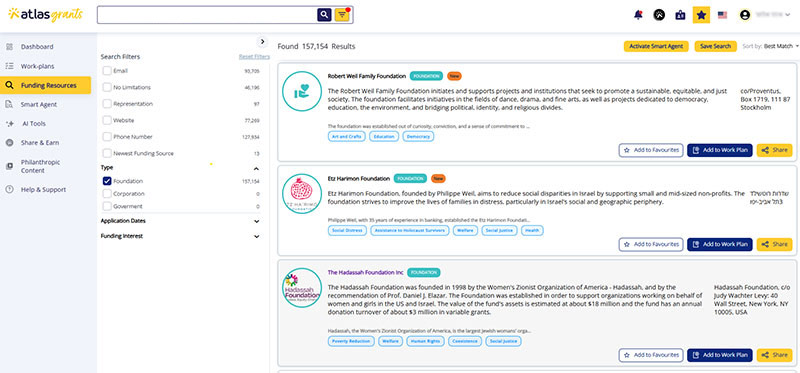Click the Smart Agent sidebar icon
Viewport: 800px width, 373px height.
tap(9, 105)
